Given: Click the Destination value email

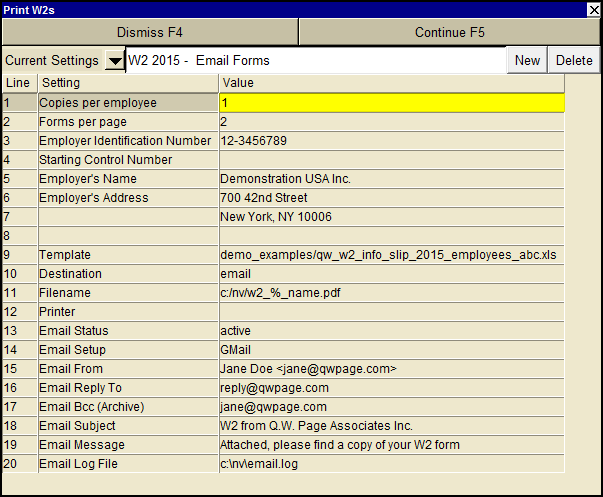Looking at the screenshot, I should tap(391, 274).
